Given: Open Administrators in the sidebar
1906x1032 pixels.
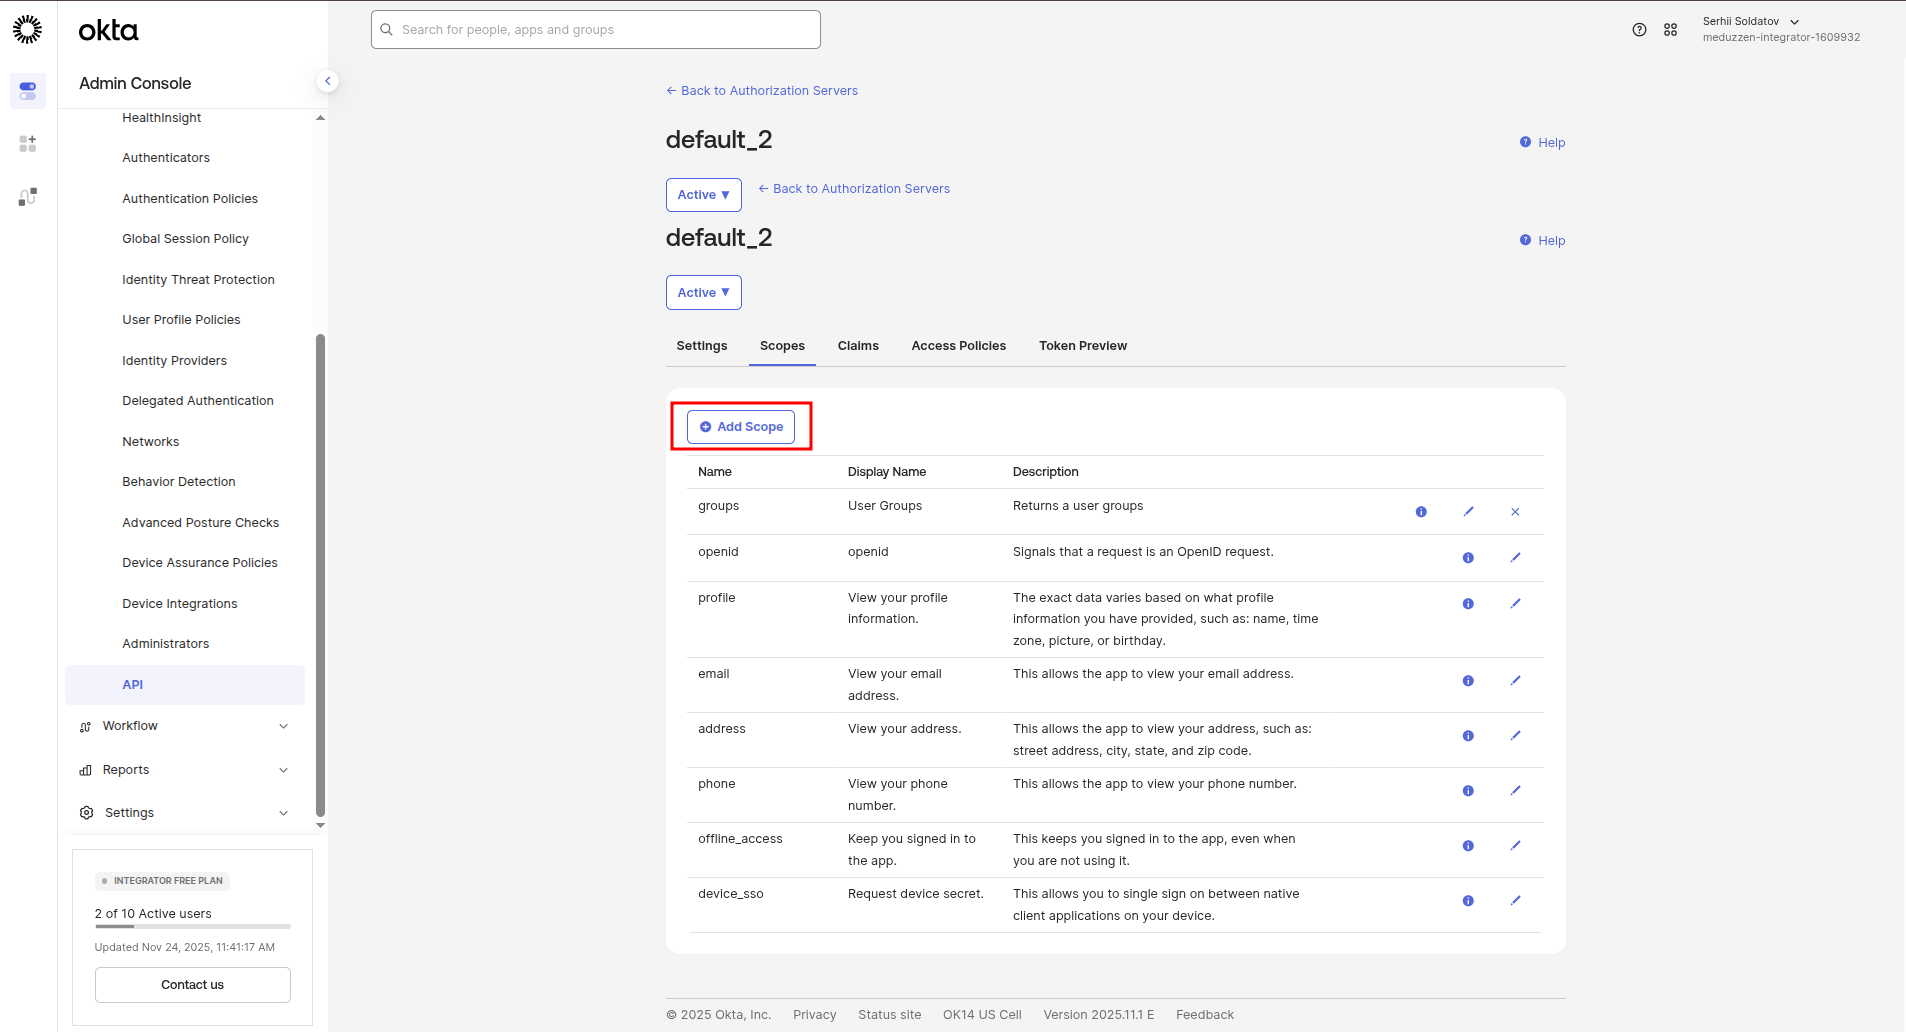Looking at the screenshot, I should (x=165, y=644).
